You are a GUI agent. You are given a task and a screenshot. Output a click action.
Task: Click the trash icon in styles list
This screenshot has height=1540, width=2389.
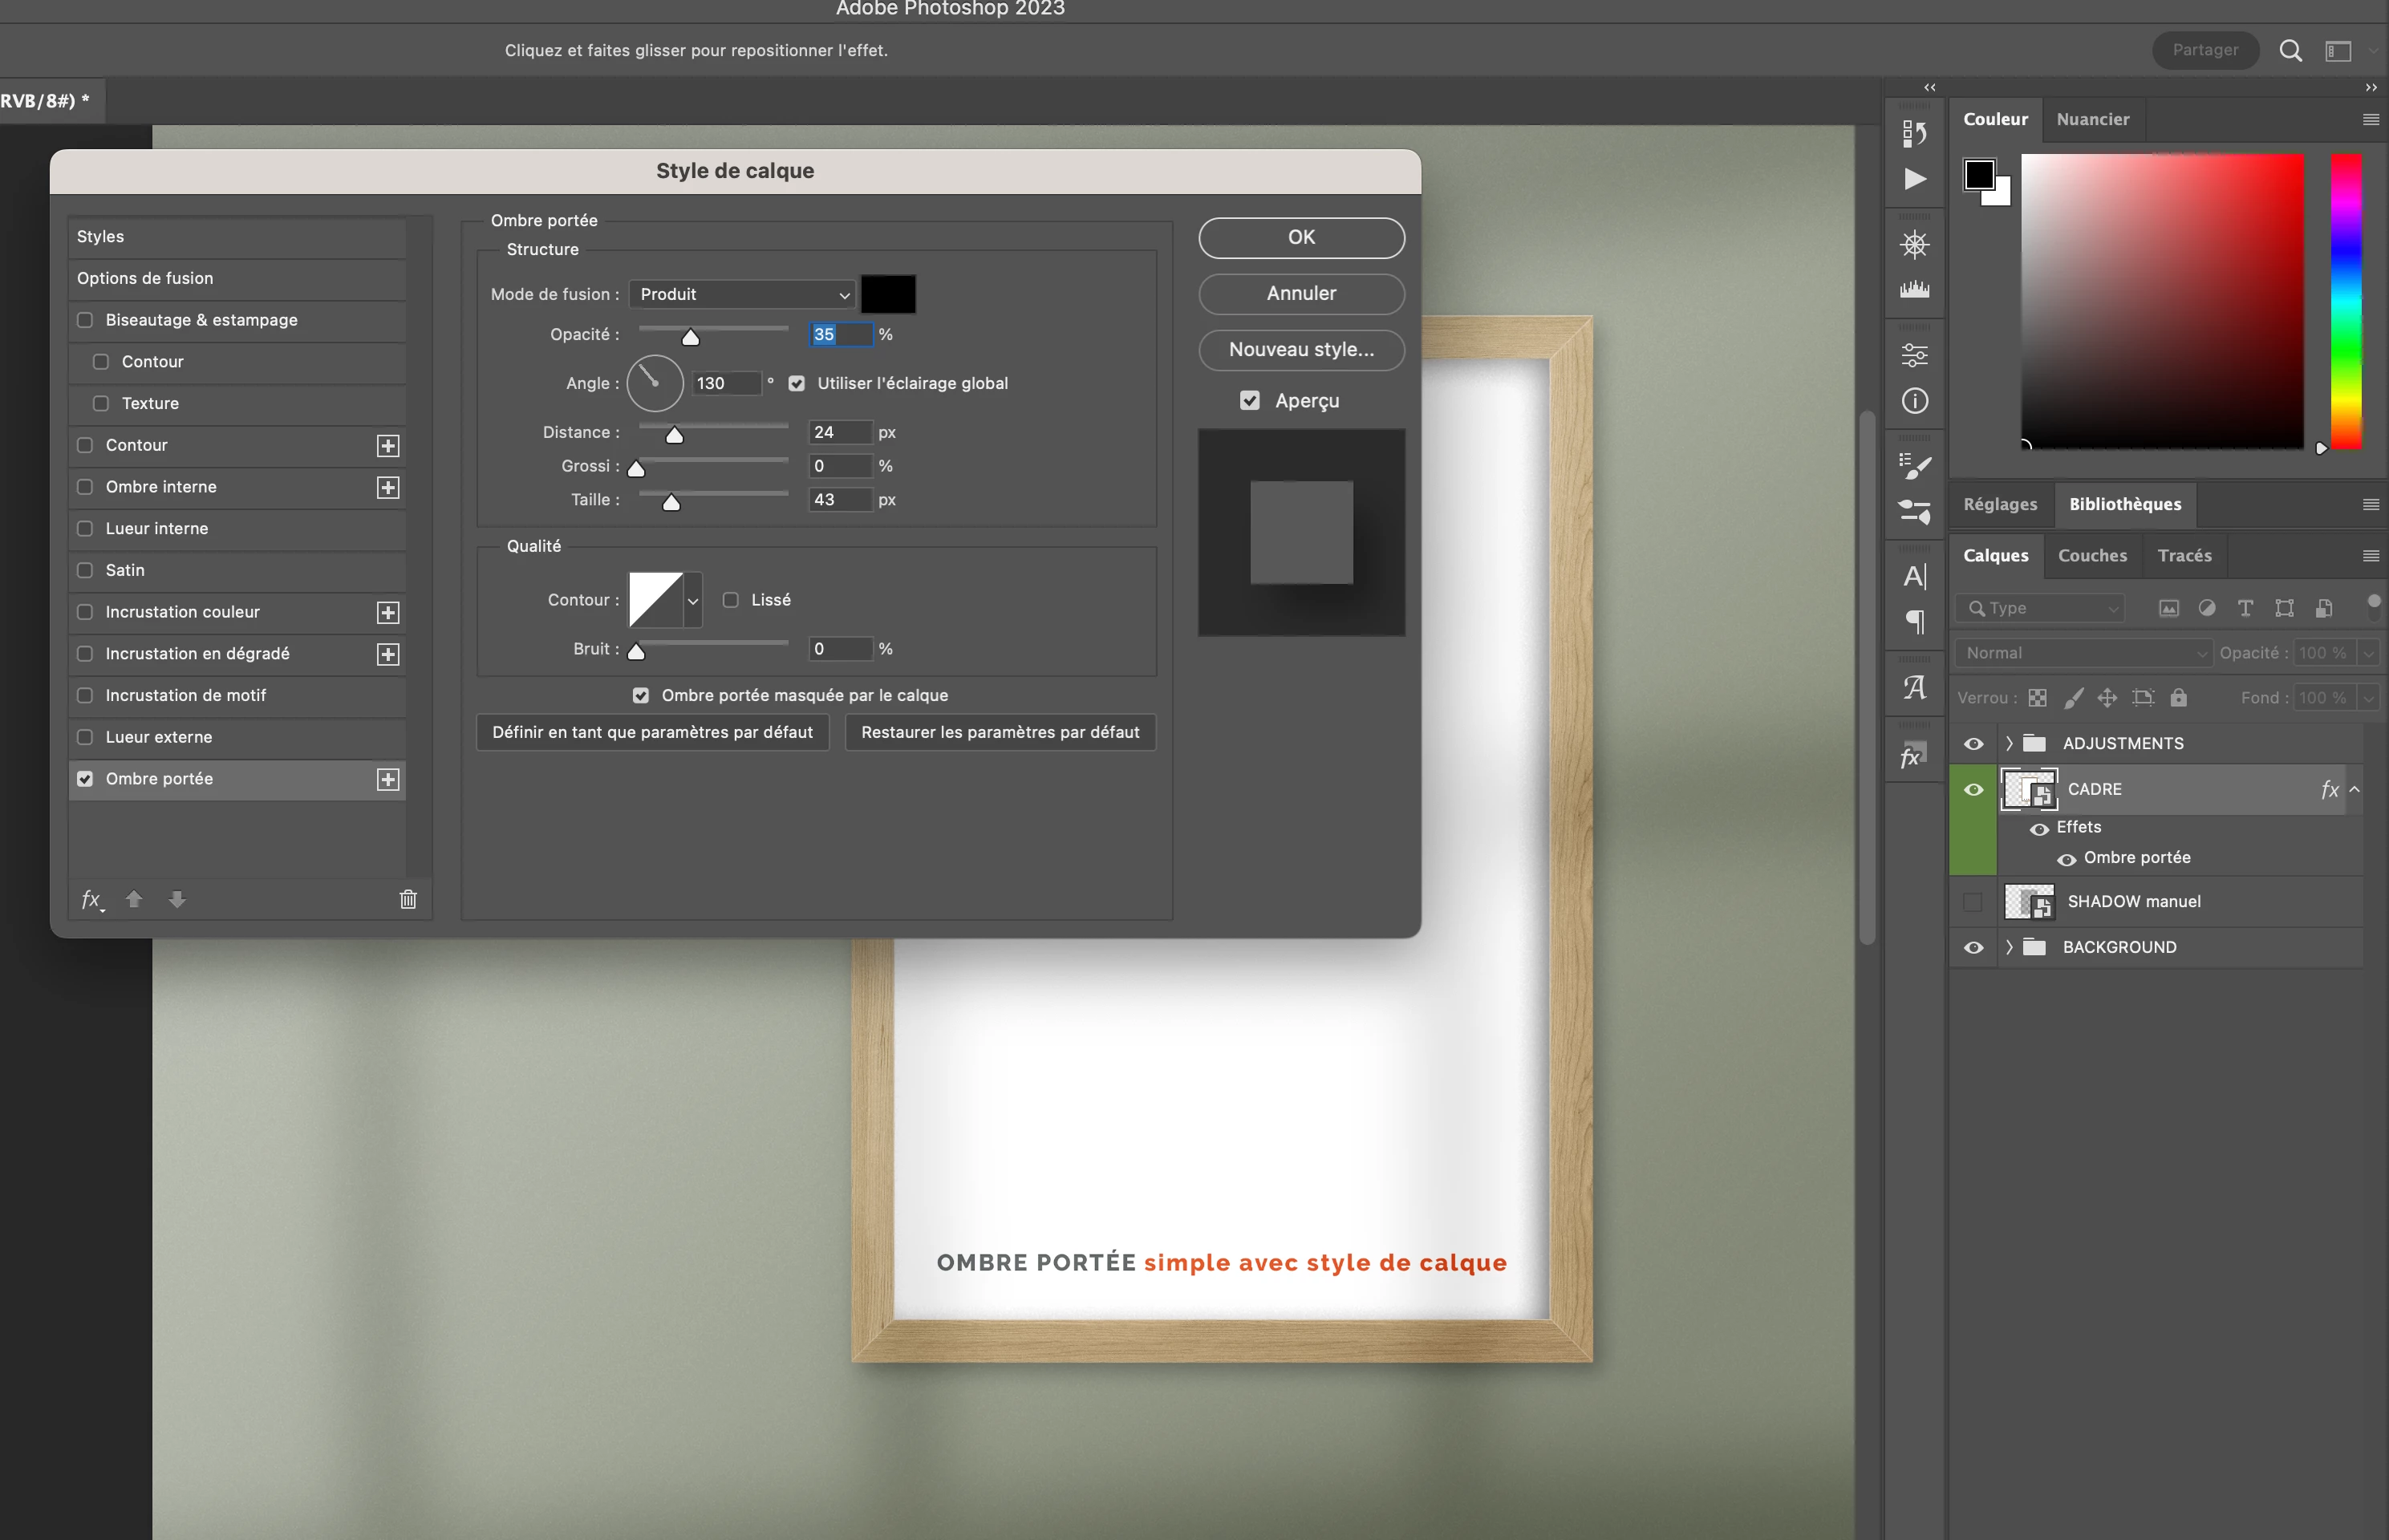[408, 899]
